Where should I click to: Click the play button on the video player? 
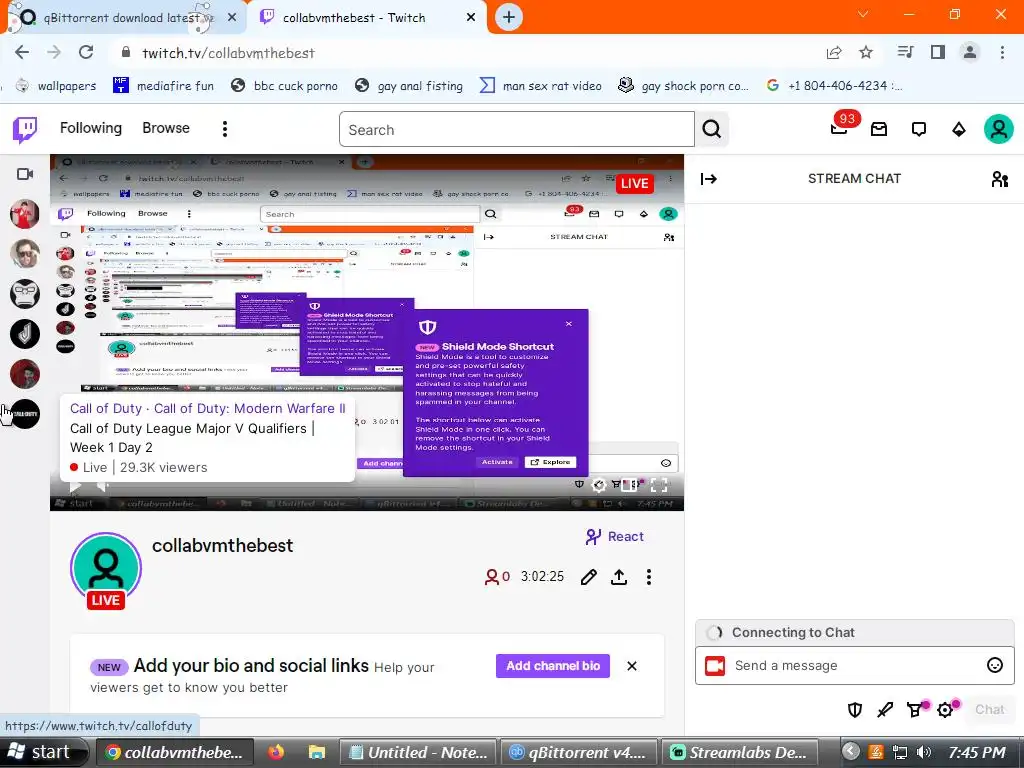[x=75, y=487]
